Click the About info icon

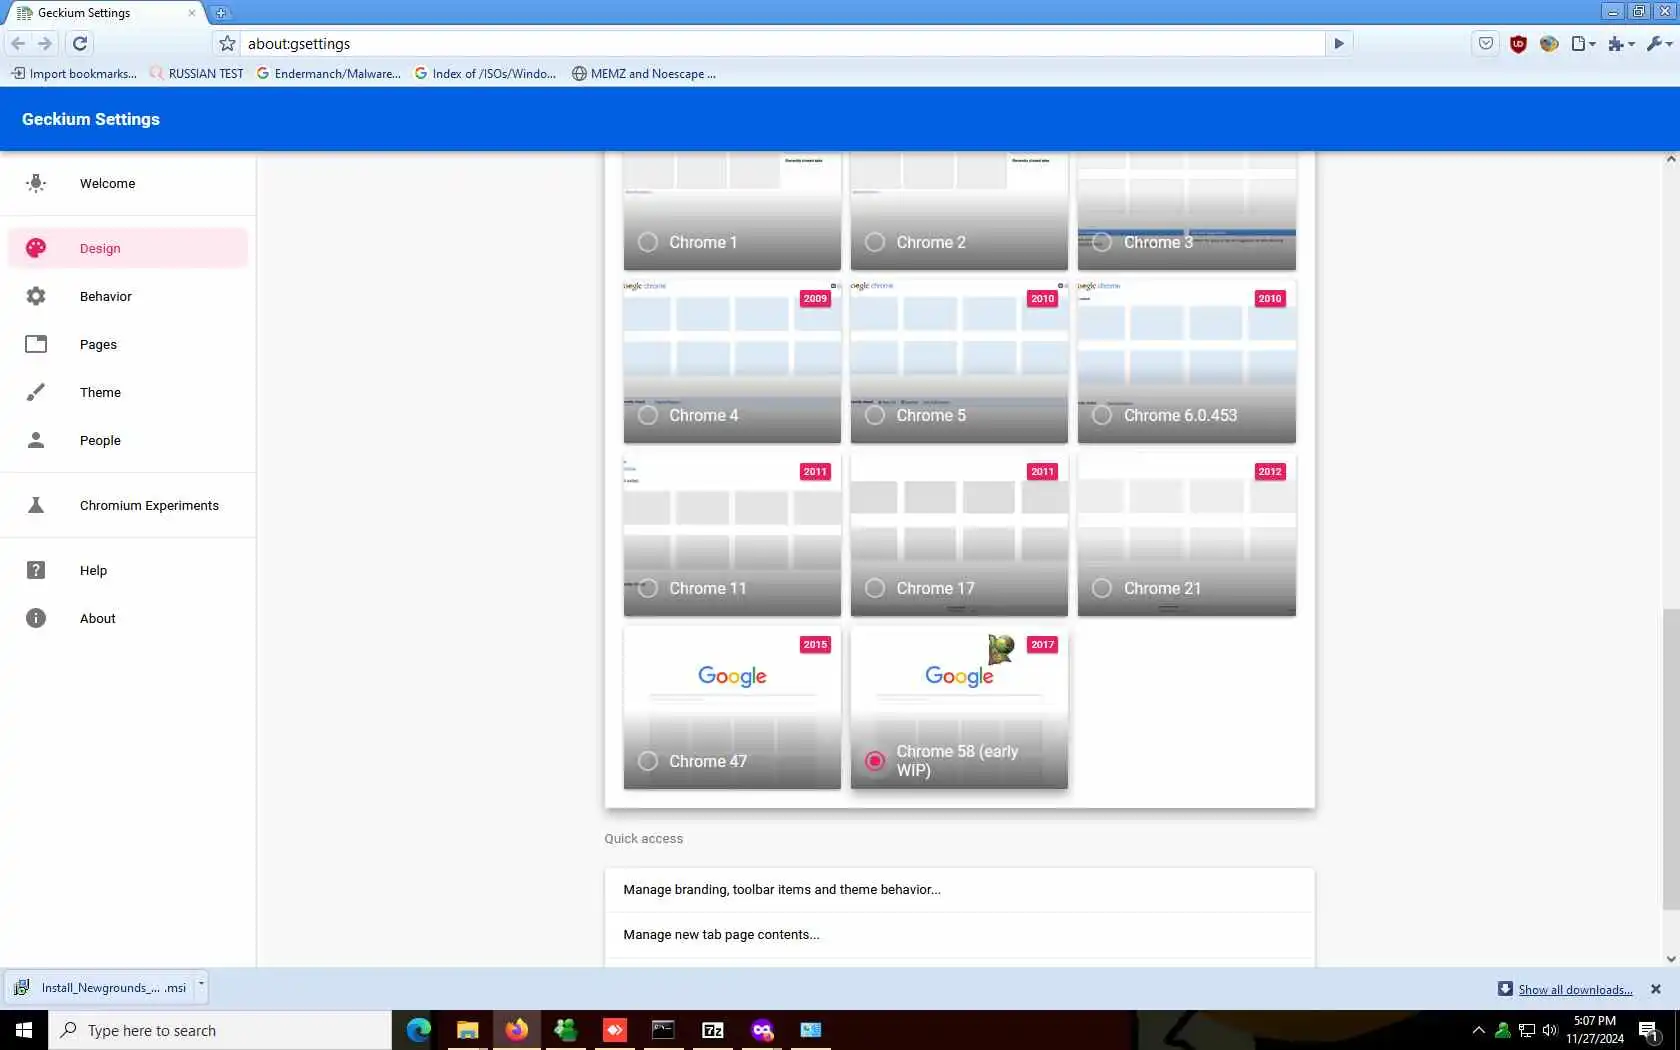point(36,618)
